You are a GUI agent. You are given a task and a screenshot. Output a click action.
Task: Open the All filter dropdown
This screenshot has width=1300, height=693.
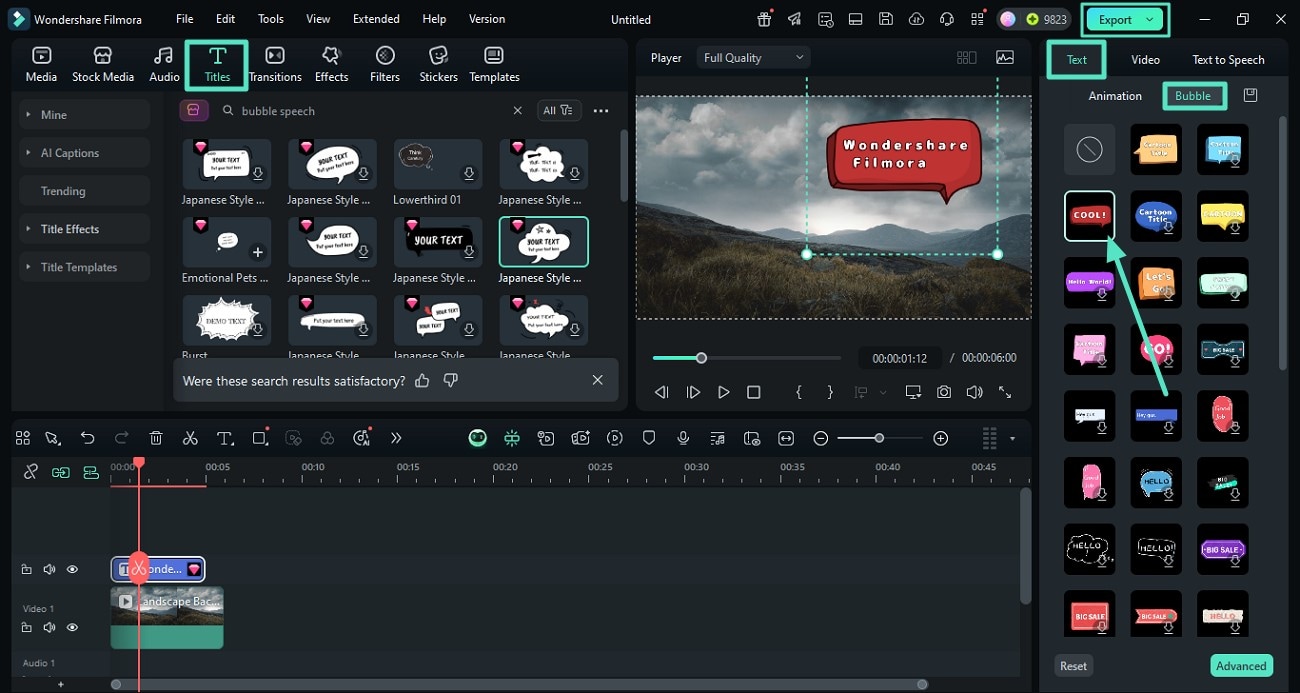[558, 111]
